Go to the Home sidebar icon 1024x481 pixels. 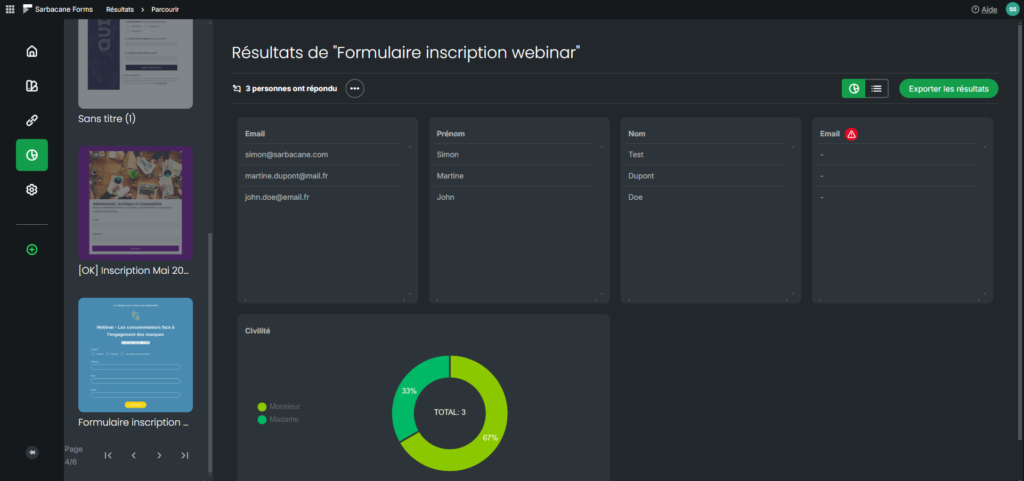point(32,52)
